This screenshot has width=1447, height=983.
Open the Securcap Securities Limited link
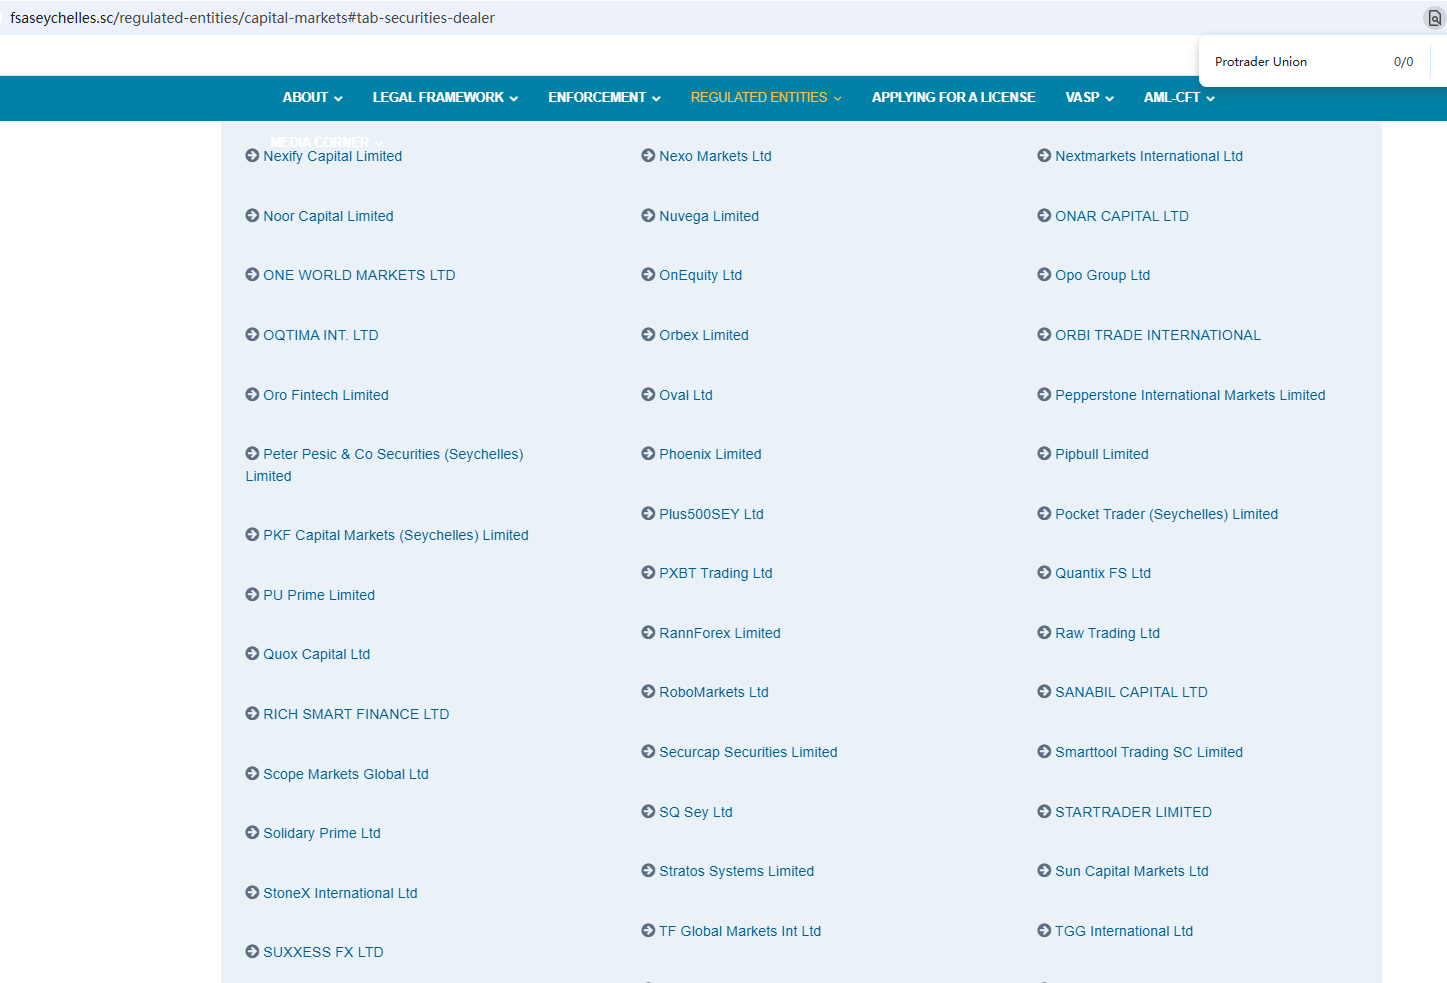tap(748, 752)
